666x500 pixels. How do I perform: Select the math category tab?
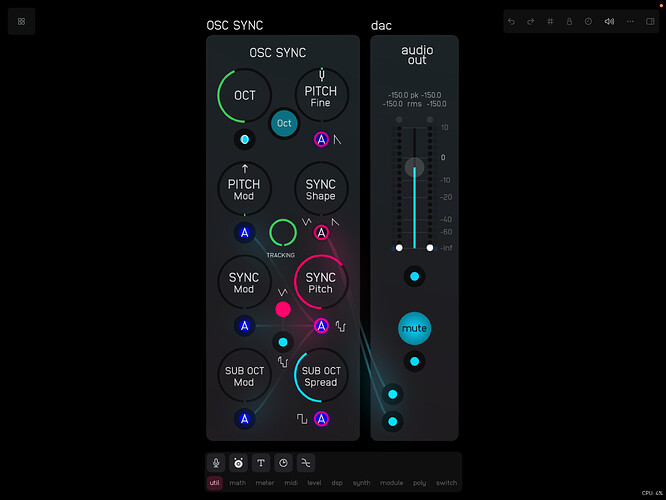[x=237, y=483]
